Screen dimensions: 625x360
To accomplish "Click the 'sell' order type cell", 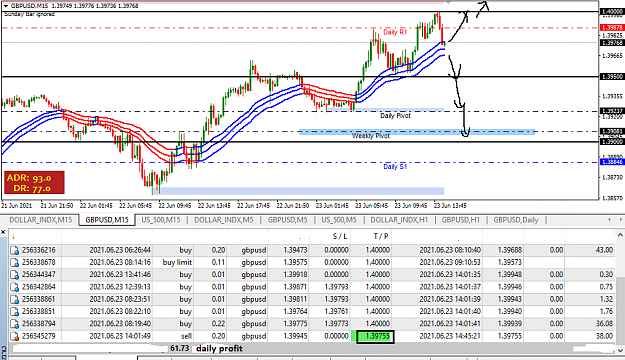I will point(186,336).
